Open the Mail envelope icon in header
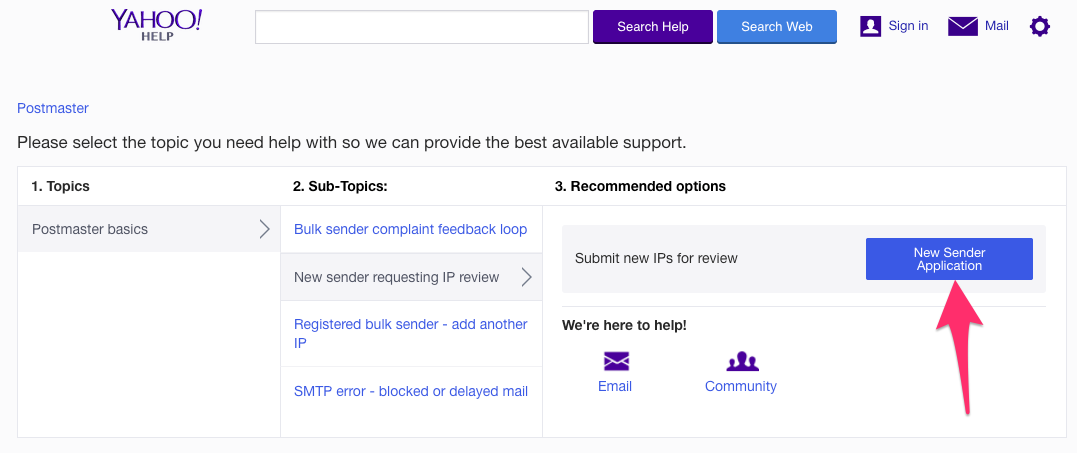Image resolution: width=1077 pixels, height=453 pixels. (962, 26)
